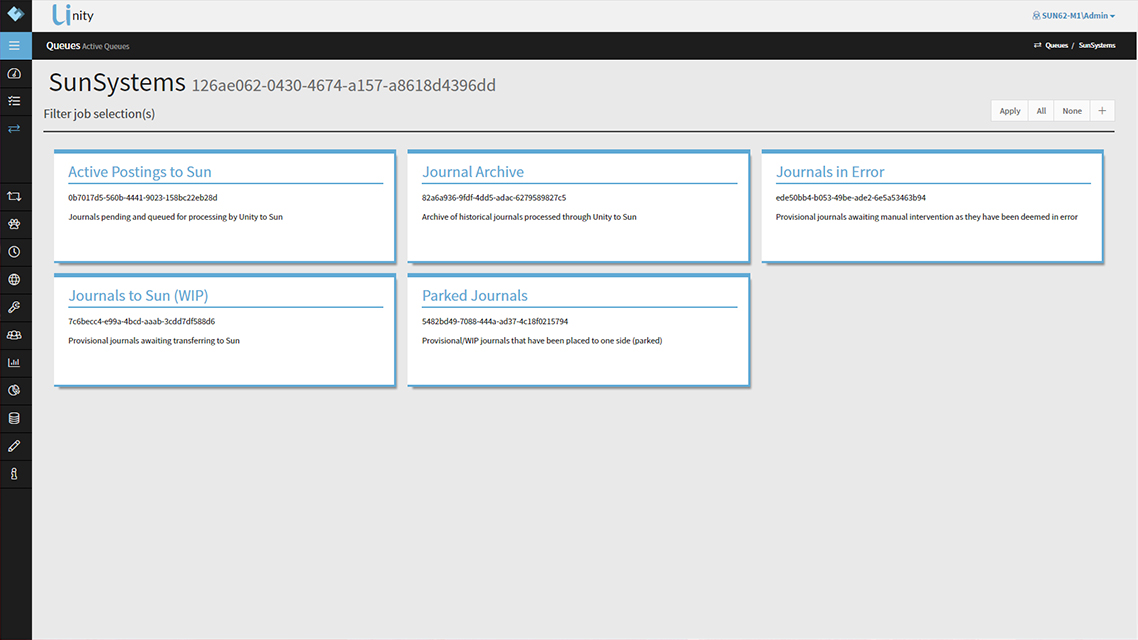Click 'Archive of historical journals' description
The width and height of the screenshot is (1138, 640).
click(x=529, y=217)
